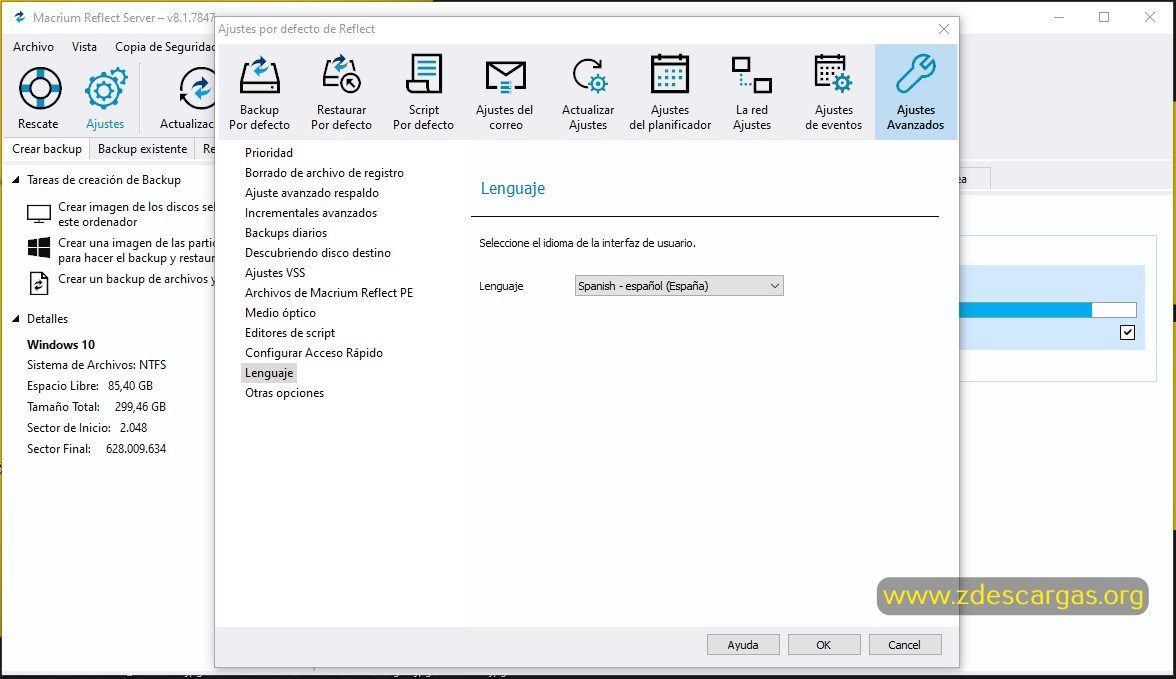Minimize the Macrium Reflect main window

[x=1059, y=17]
